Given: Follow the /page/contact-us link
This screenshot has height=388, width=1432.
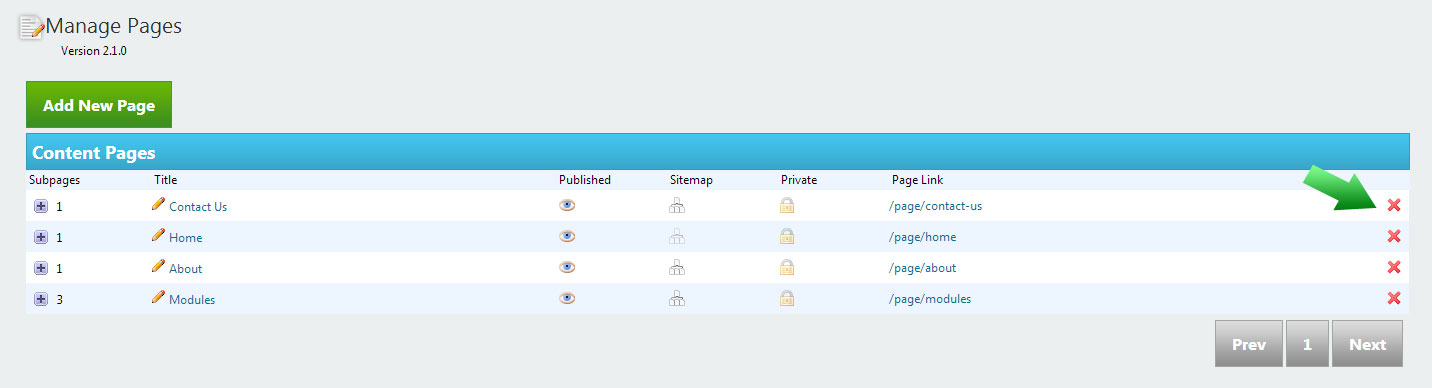Looking at the screenshot, I should [935, 206].
